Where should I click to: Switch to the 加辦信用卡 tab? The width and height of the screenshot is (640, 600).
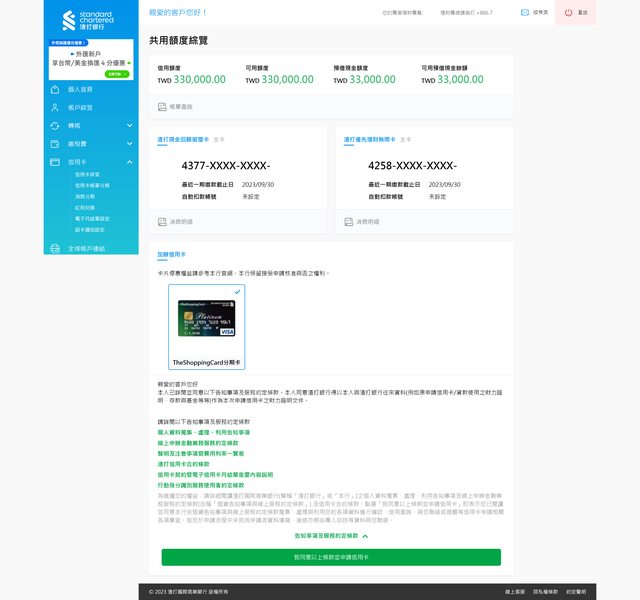click(x=172, y=255)
